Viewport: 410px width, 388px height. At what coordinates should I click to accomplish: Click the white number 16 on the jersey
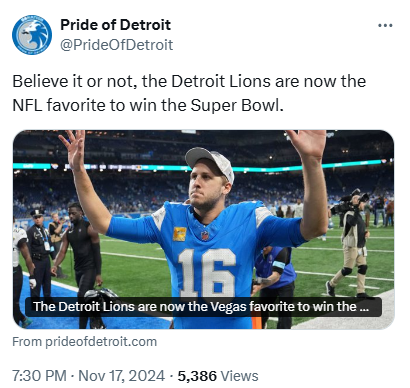click(x=207, y=272)
